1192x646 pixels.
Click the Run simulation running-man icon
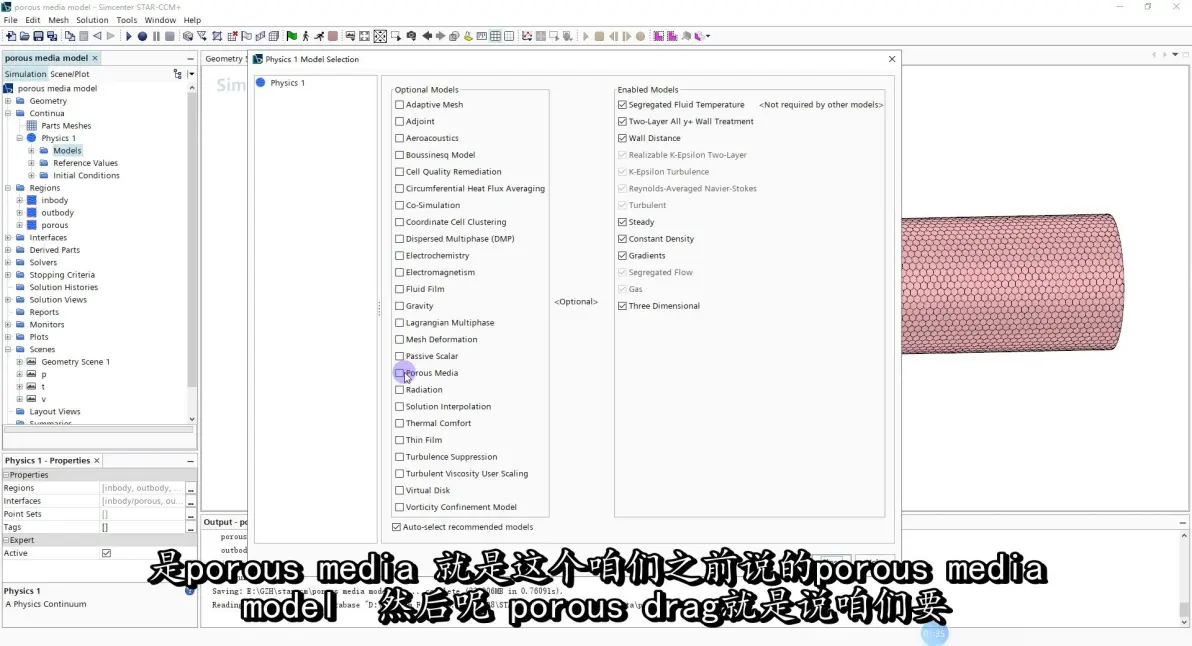pos(319,36)
